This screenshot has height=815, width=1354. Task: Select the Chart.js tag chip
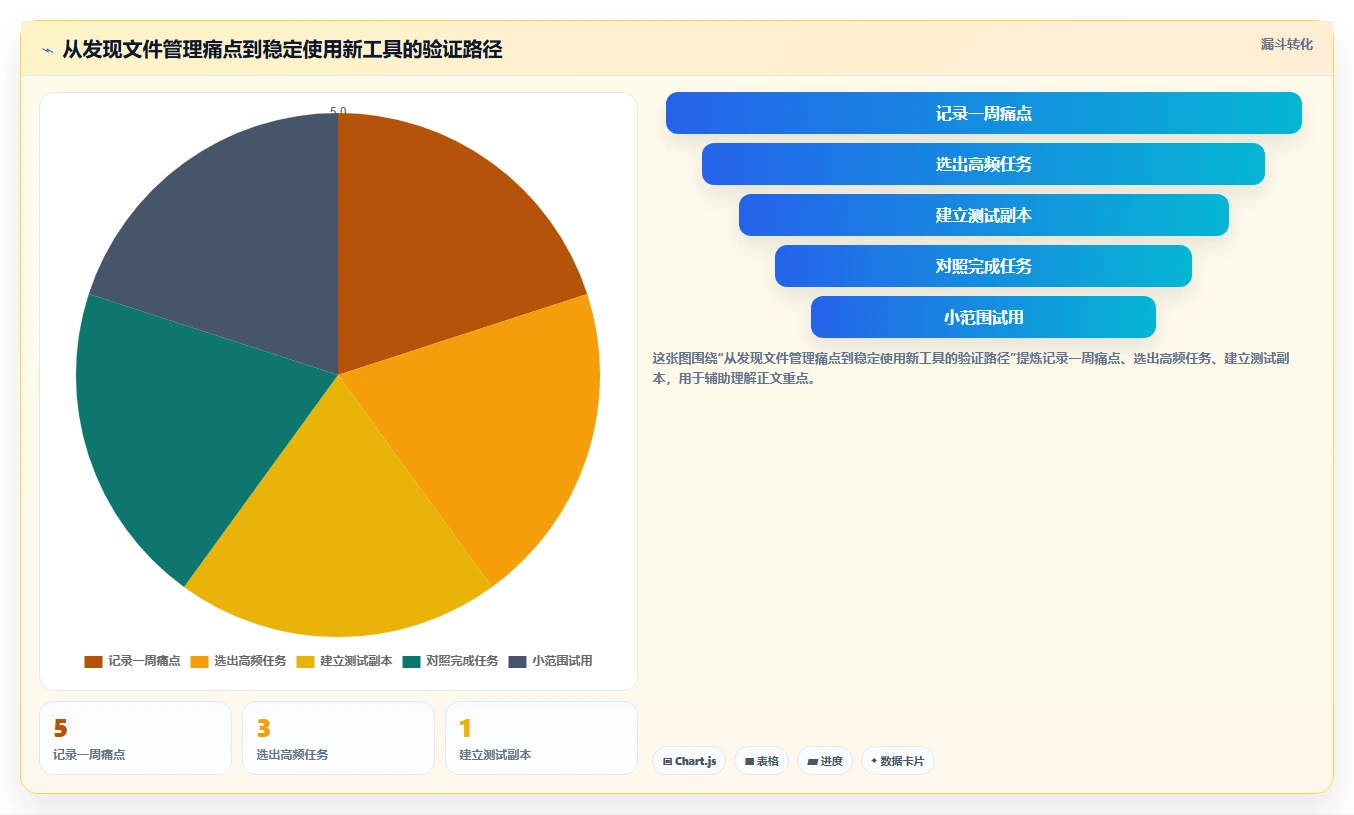click(x=689, y=761)
